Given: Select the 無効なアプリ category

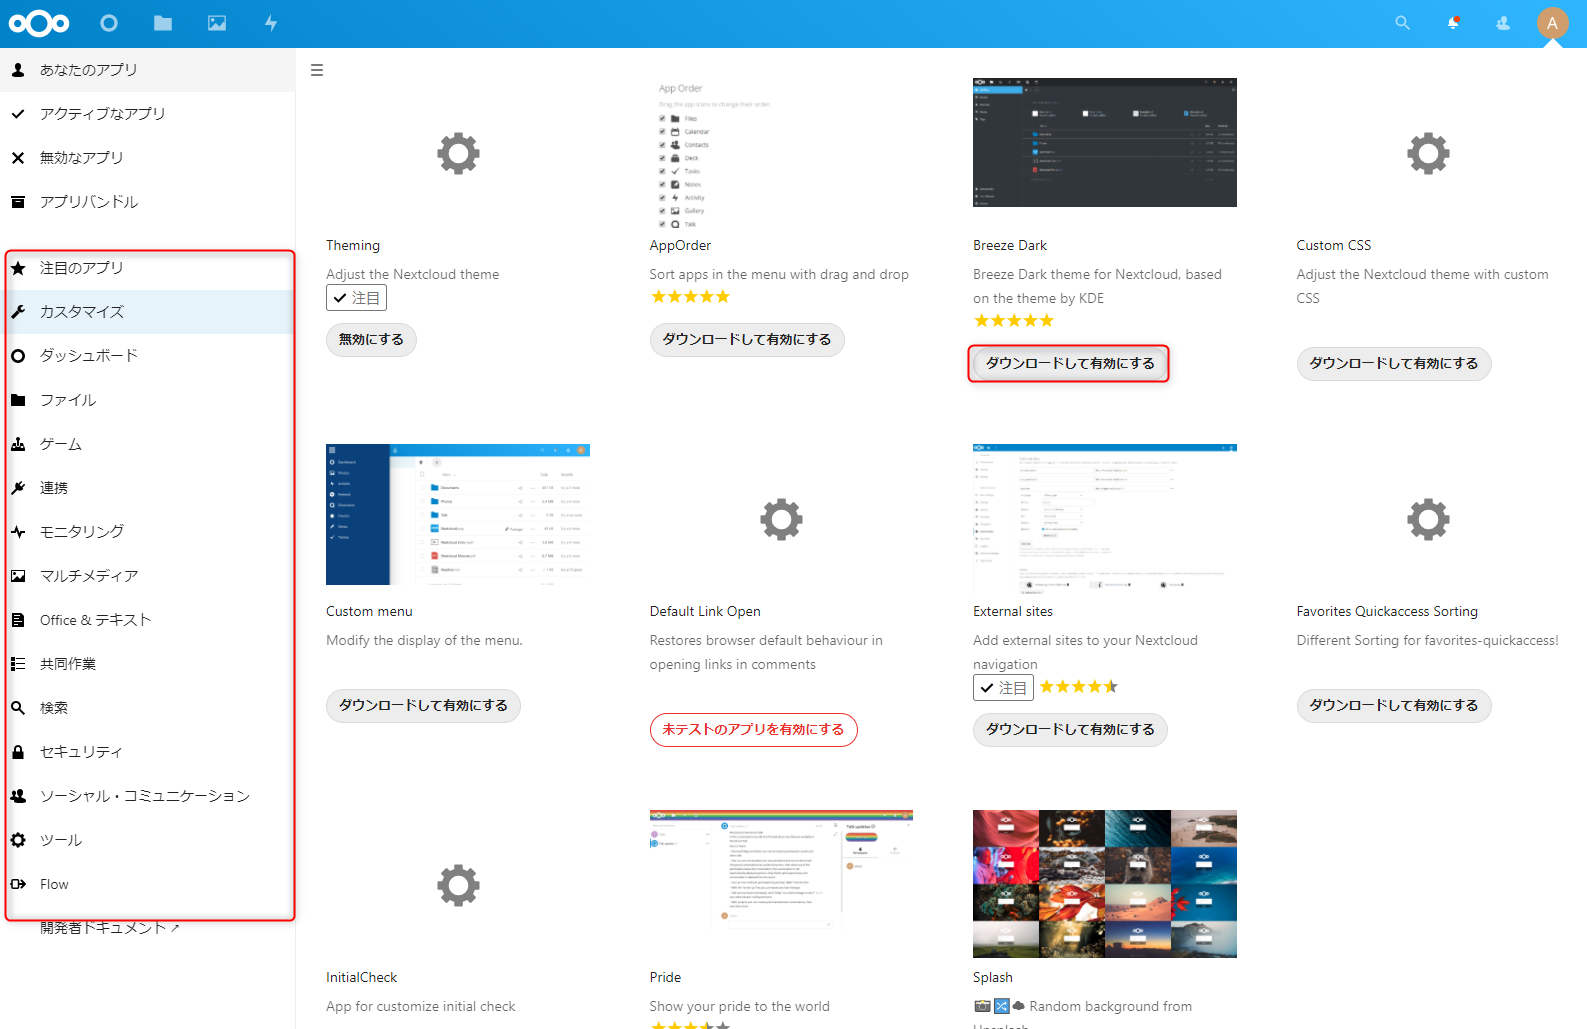Looking at the screenshot, I should tap(147, 158).
